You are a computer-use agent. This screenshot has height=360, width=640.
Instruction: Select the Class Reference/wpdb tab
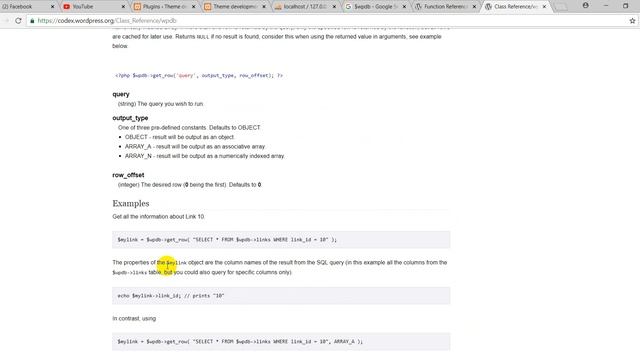(x=516, y=7)
